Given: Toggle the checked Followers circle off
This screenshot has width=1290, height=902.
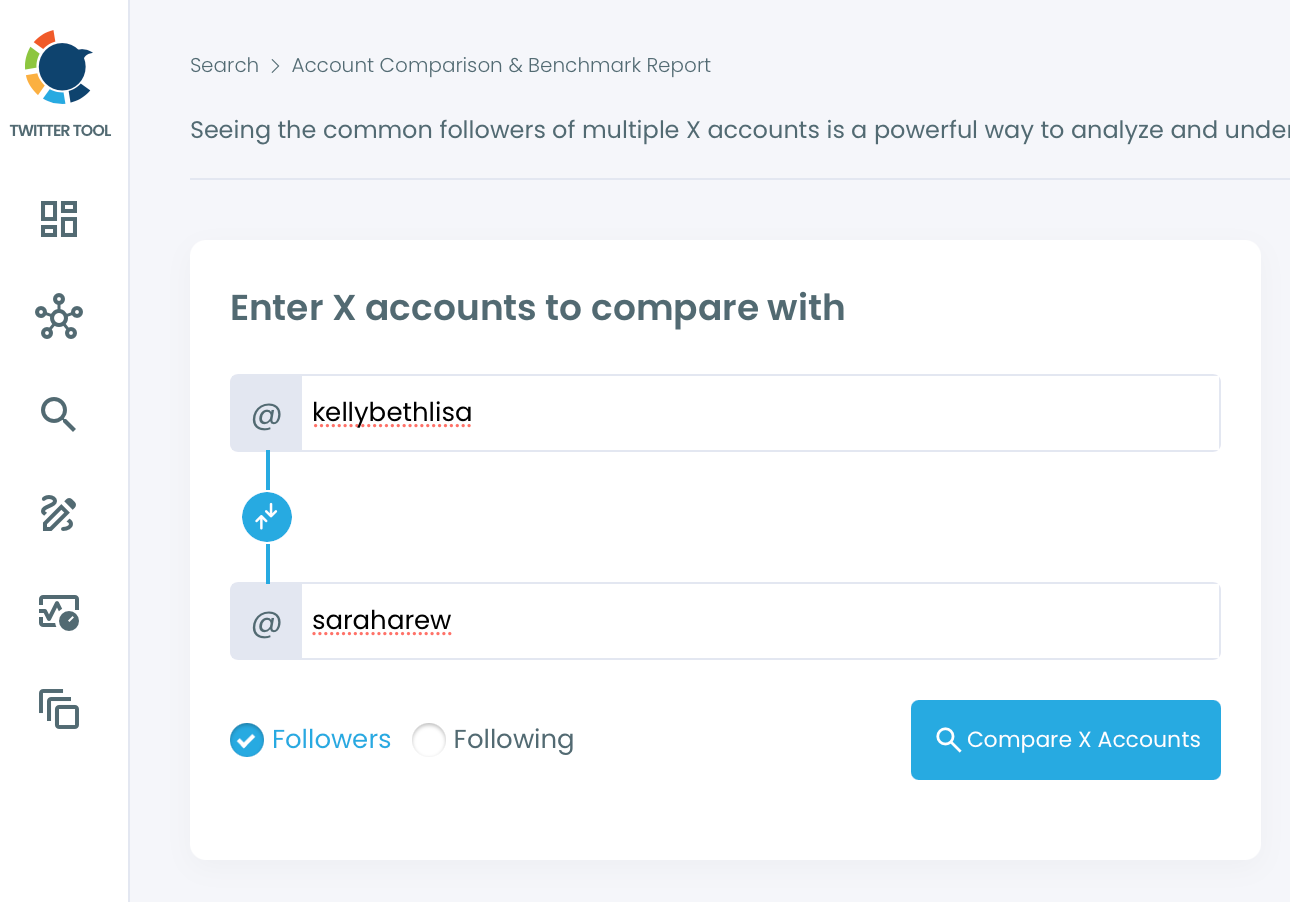Looking at the screenshot, I should 246,740.
